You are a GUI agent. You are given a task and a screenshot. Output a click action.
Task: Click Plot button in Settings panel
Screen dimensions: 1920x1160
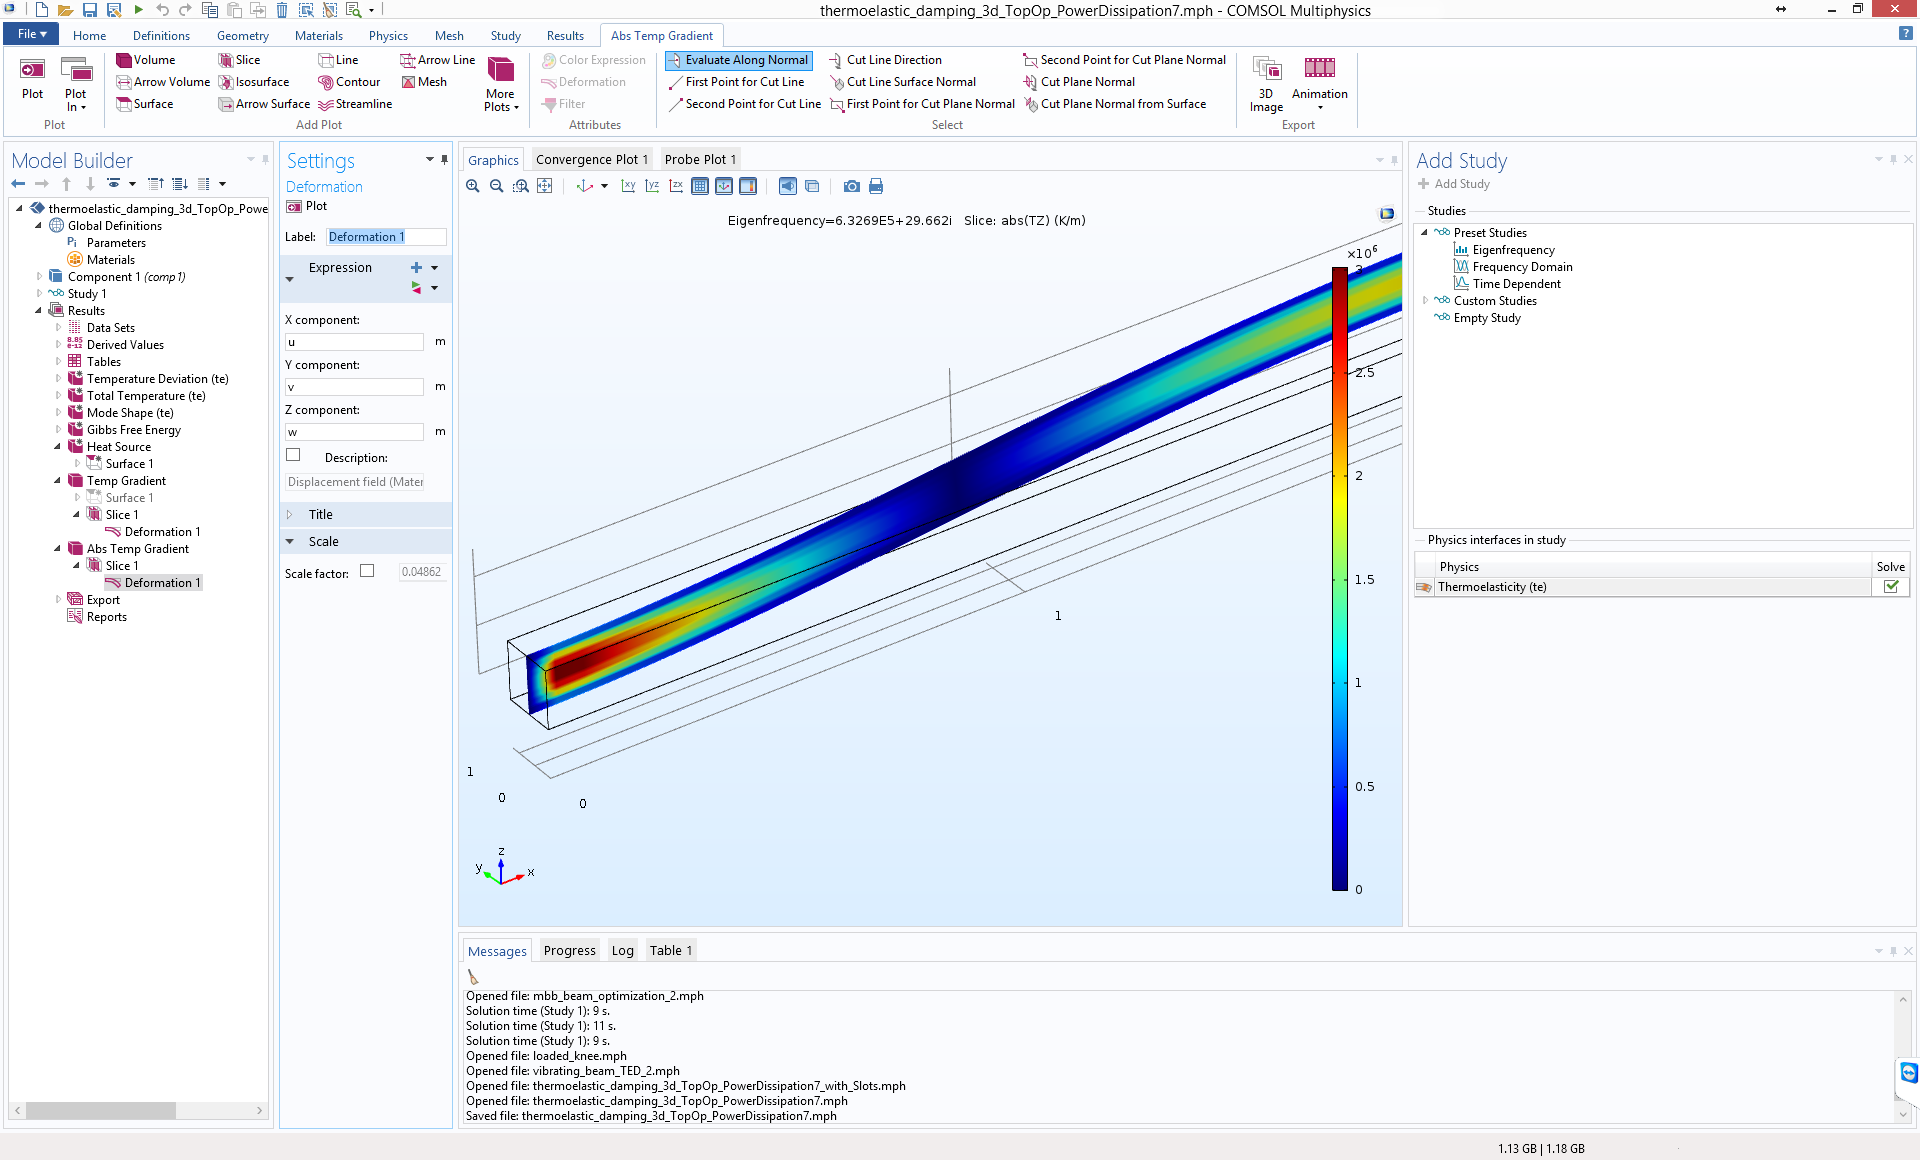point(308,206)
